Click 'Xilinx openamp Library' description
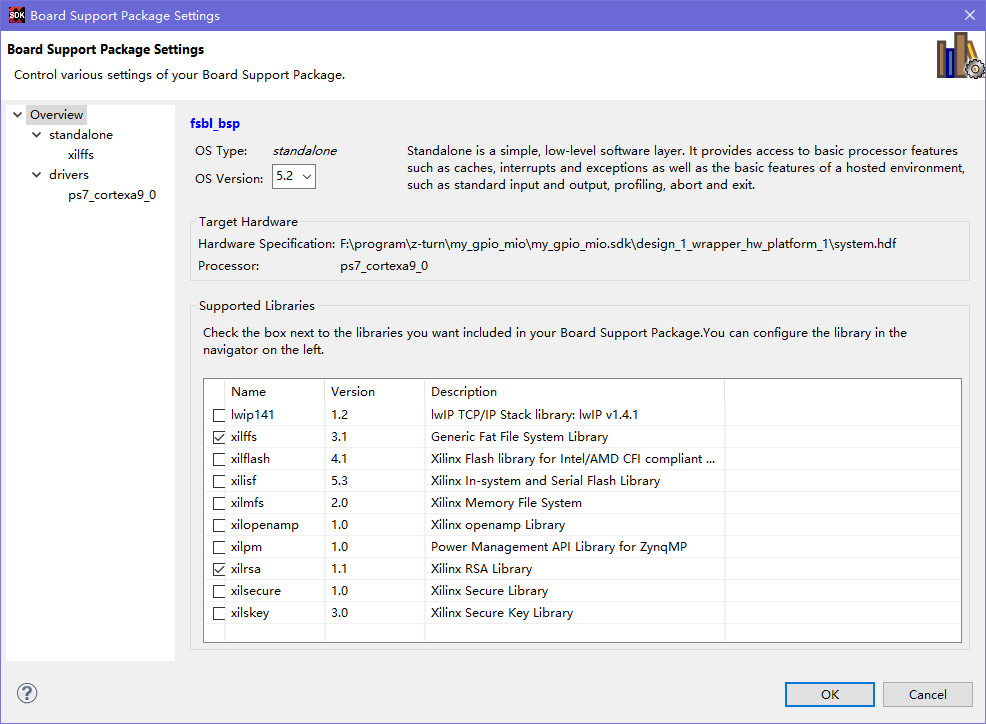This screenshot has height=724, width=986. click(498, 525)
